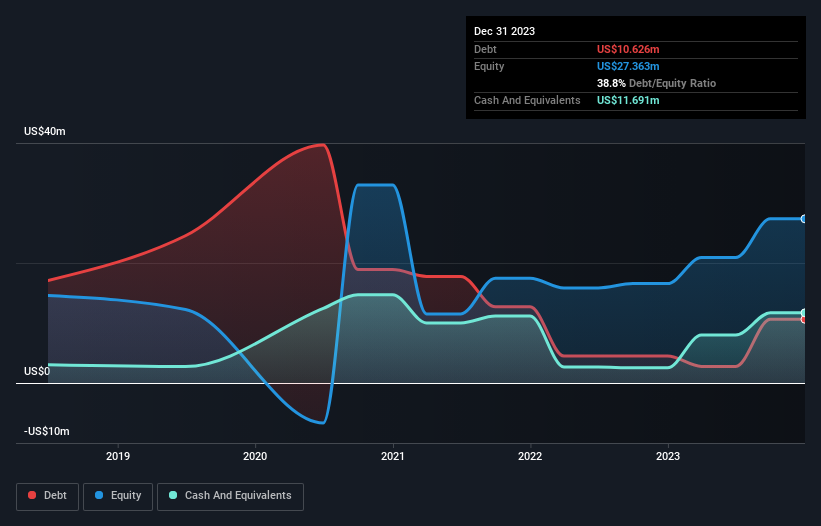Image resolution: width=821 pixels, height=526 pixels.
Task: Toggle the Debt series legend button
Action: pyautogui.click(x=47, y=496)
